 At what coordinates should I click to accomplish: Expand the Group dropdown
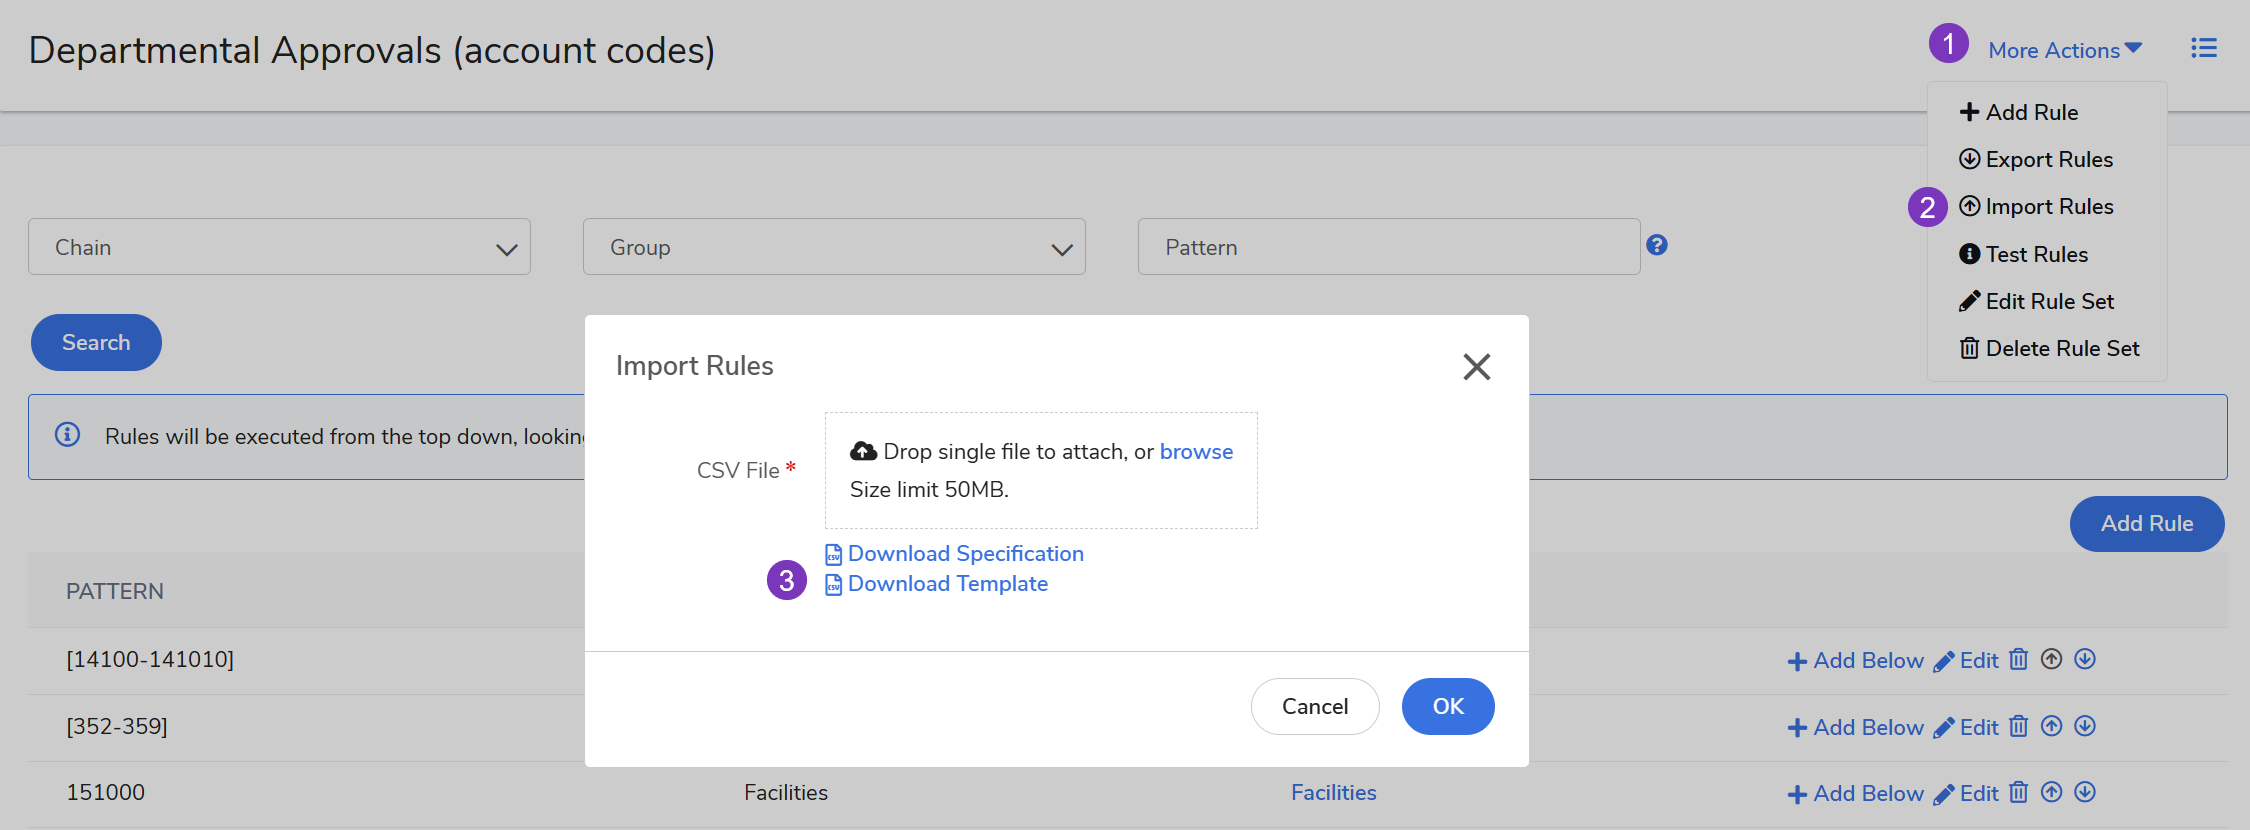click(x=834, y=247)
